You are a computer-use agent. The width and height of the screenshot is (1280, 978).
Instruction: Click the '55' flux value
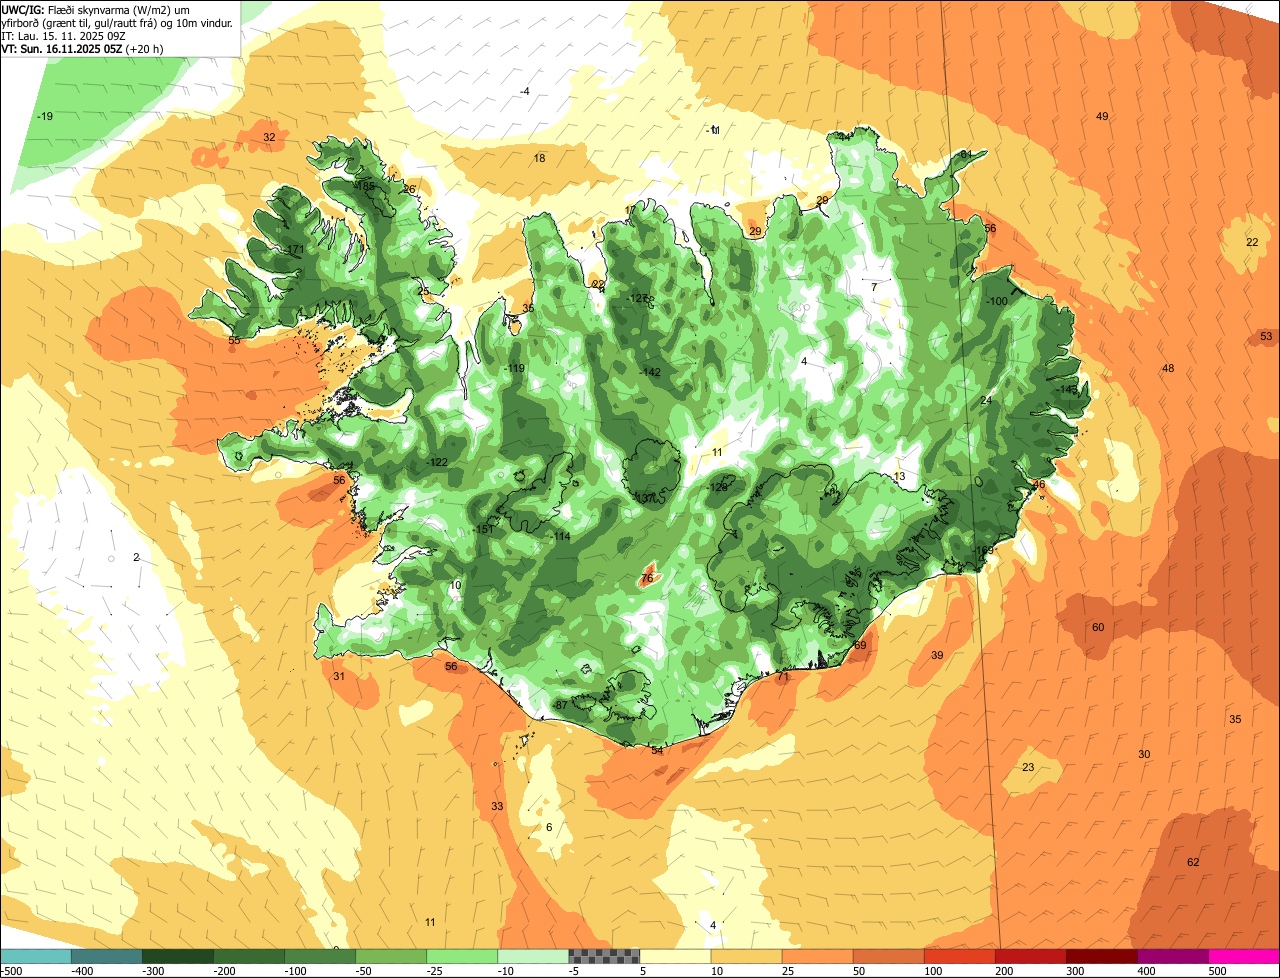tap(234, 341)
